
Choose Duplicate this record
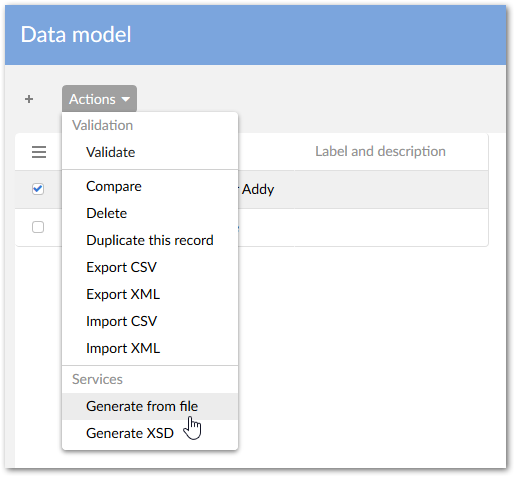click(150, 240)
